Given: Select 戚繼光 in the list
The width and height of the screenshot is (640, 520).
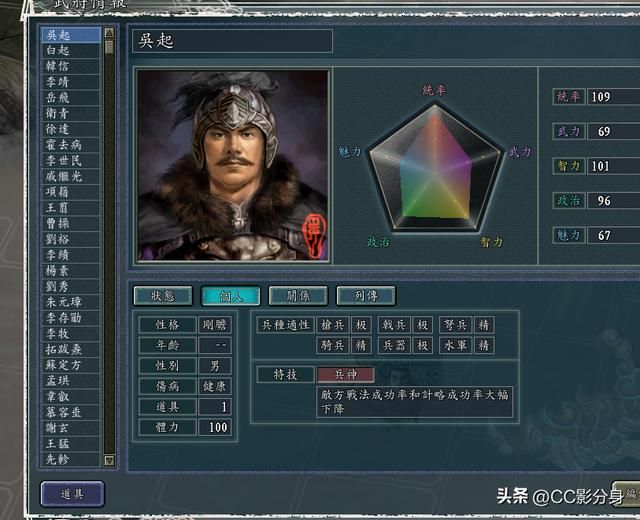Looking at the screenshot, I should (x=71, y=176).
